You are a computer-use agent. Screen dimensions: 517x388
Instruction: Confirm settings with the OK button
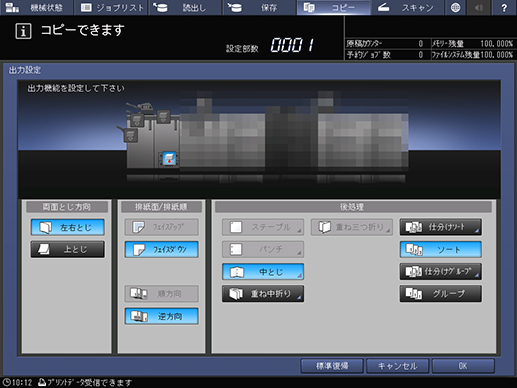pyautogui.click(x=463, y=366)
